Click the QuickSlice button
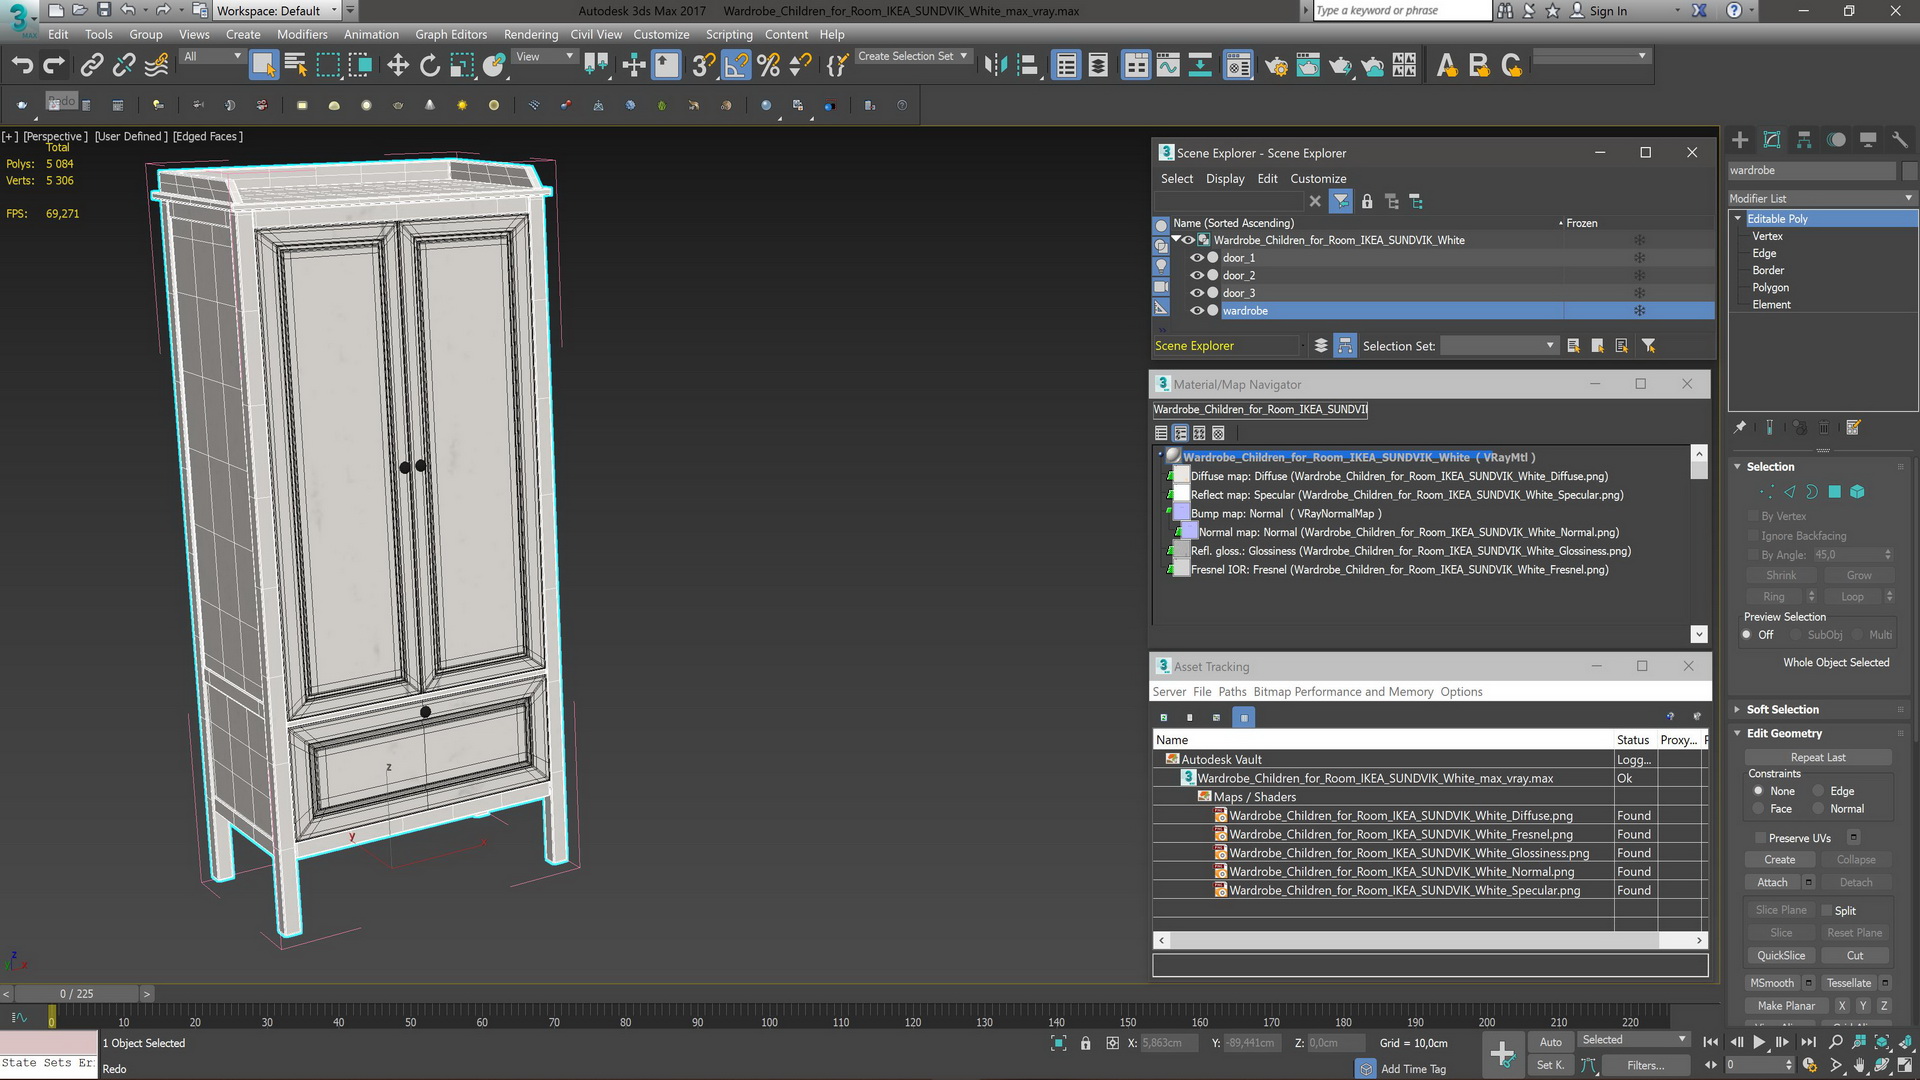This screenshot has width=1920, height=1080. coord(1781,956)
